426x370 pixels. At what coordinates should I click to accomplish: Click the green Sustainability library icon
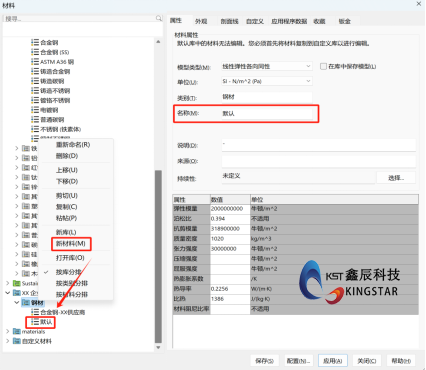coord(17,283)
